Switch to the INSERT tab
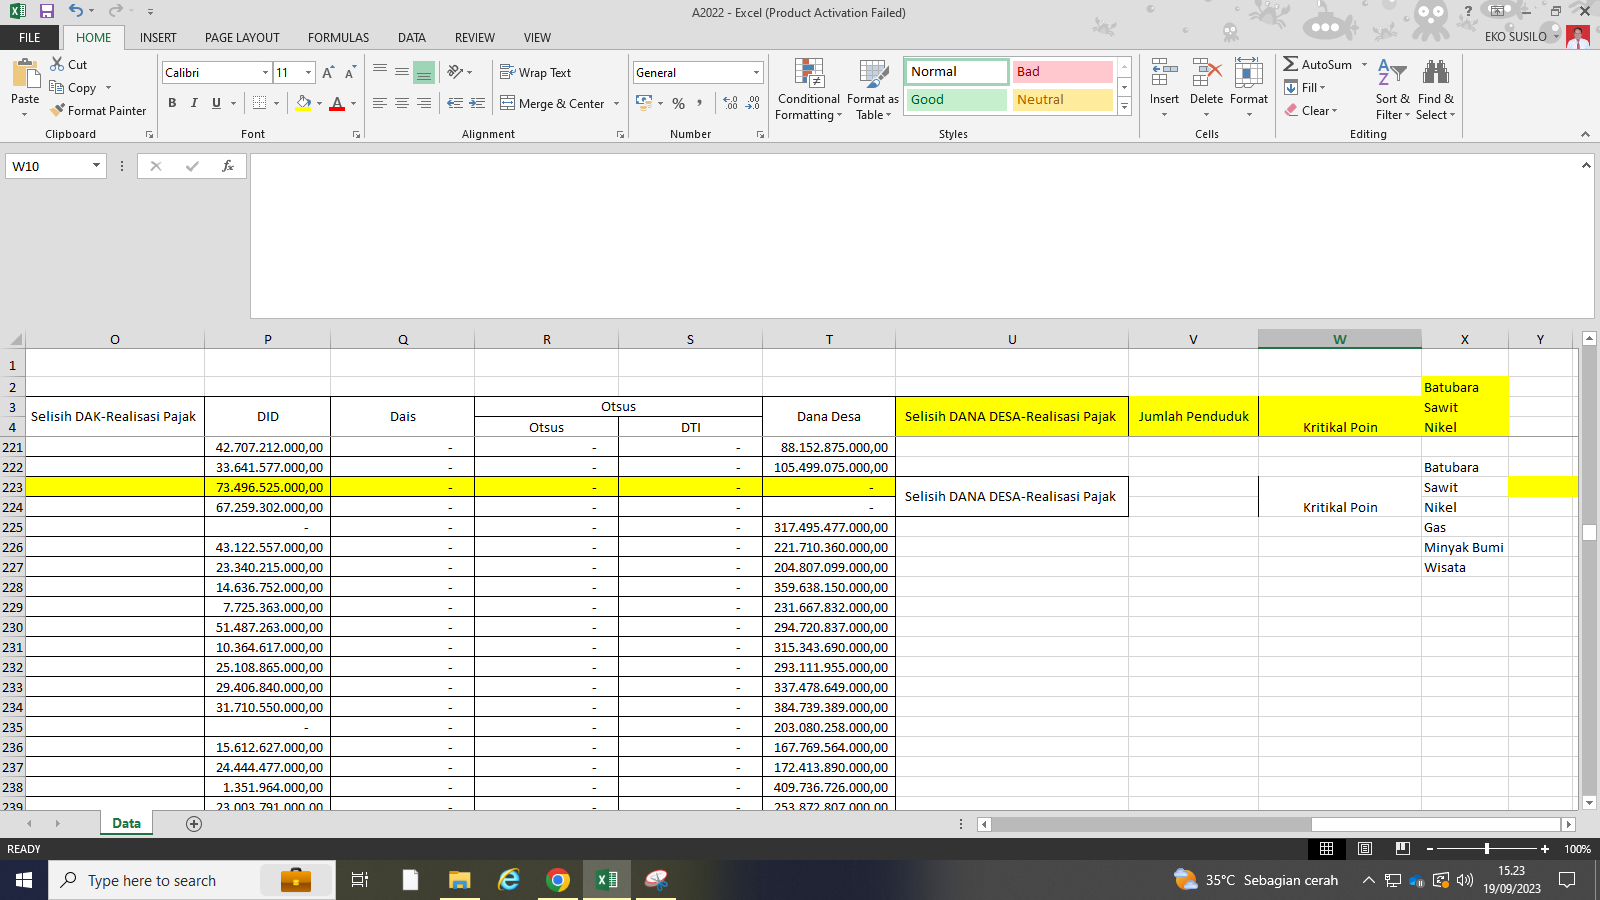 pos(158,37)
